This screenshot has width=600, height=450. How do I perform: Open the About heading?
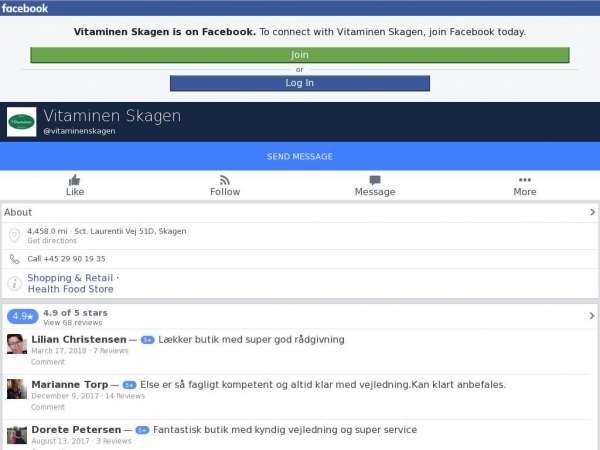click(18, 212)
